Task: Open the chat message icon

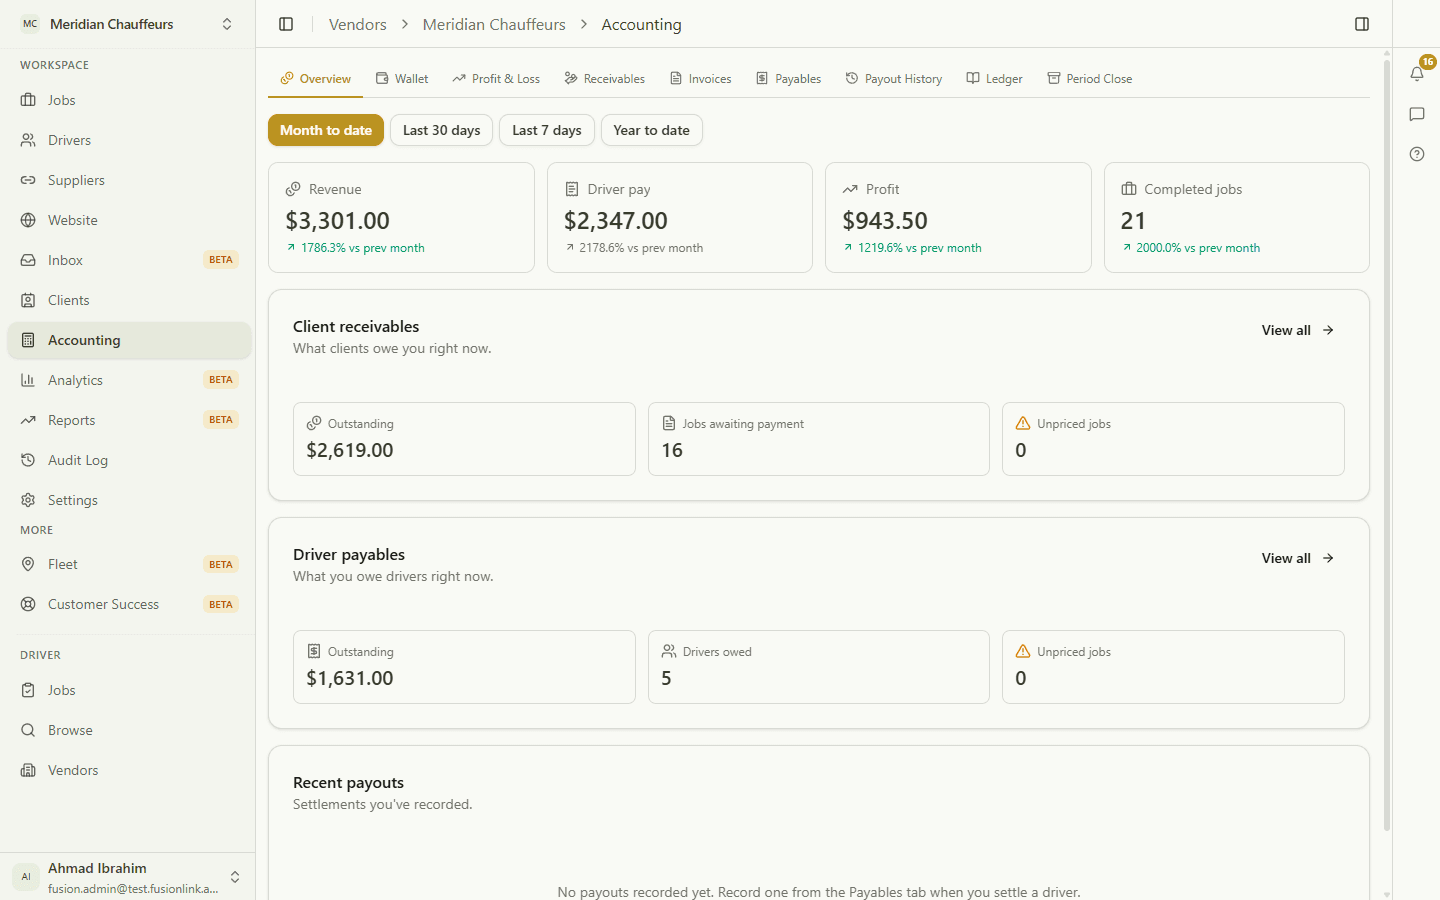Action: click(x=1417, y=114)
